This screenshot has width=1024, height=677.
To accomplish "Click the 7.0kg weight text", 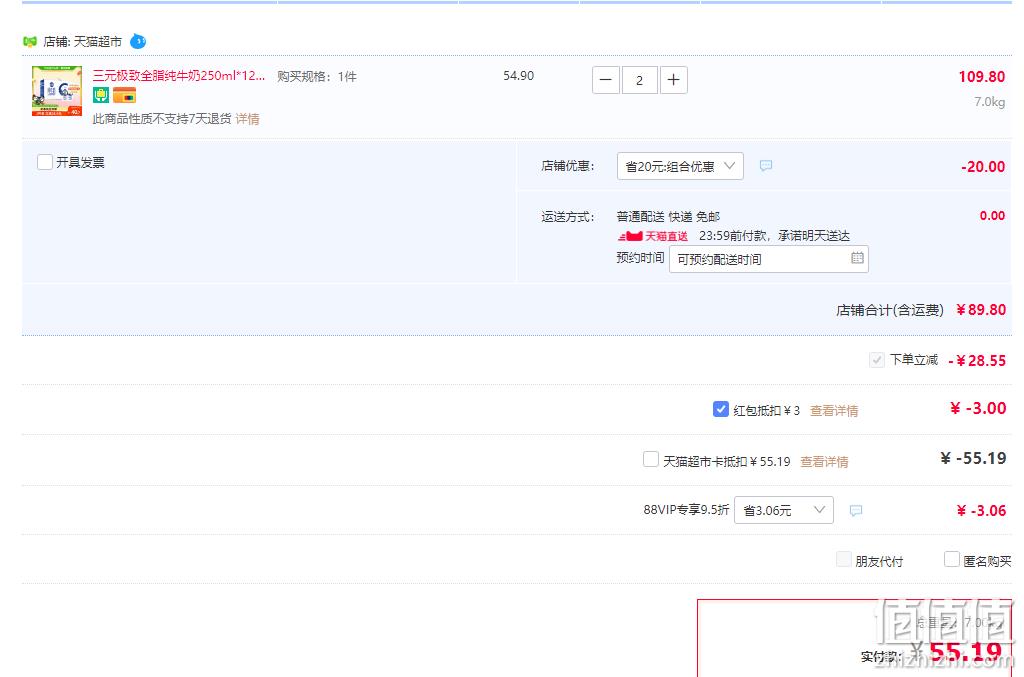I will (989, 102).
